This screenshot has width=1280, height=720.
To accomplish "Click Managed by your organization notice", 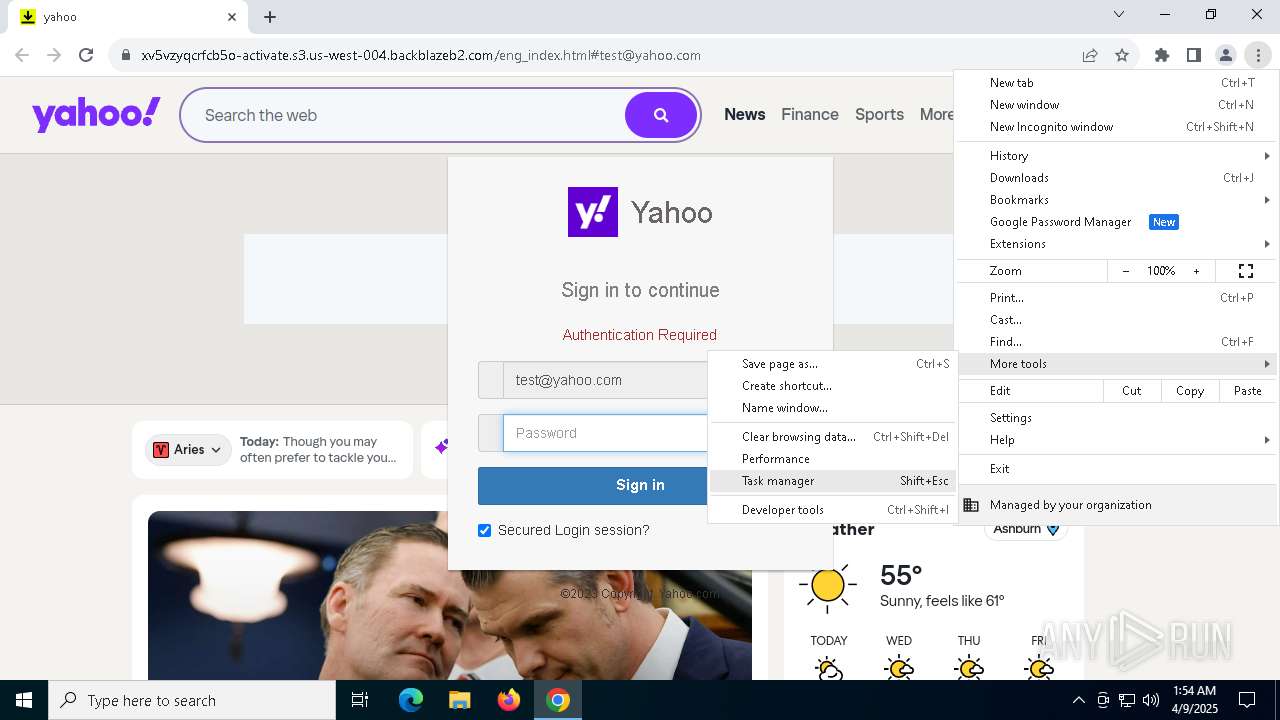I will point(1117,505).
